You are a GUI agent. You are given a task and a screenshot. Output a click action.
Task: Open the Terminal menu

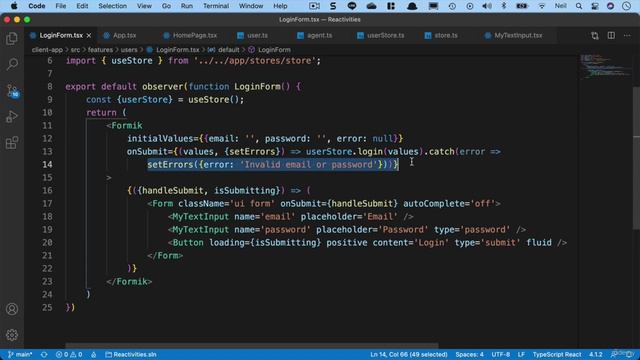click(216, 6)
